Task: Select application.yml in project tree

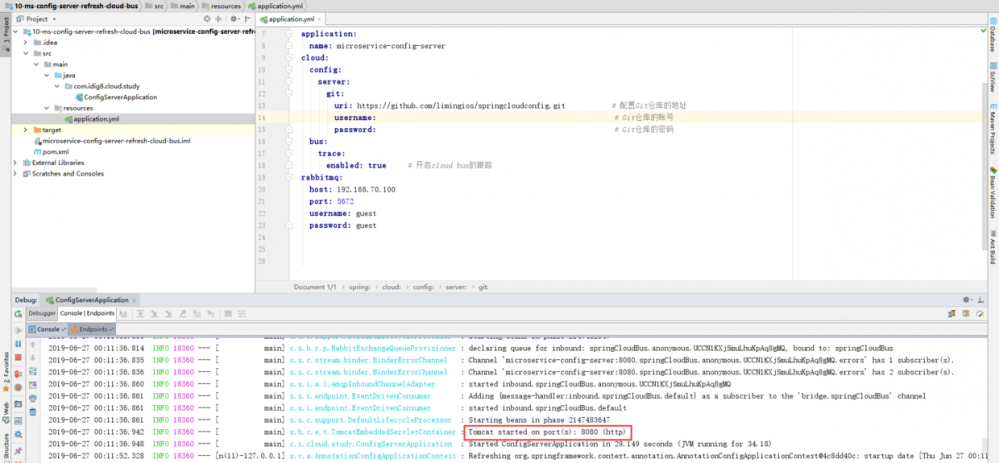Action: [x=92, y=118]
